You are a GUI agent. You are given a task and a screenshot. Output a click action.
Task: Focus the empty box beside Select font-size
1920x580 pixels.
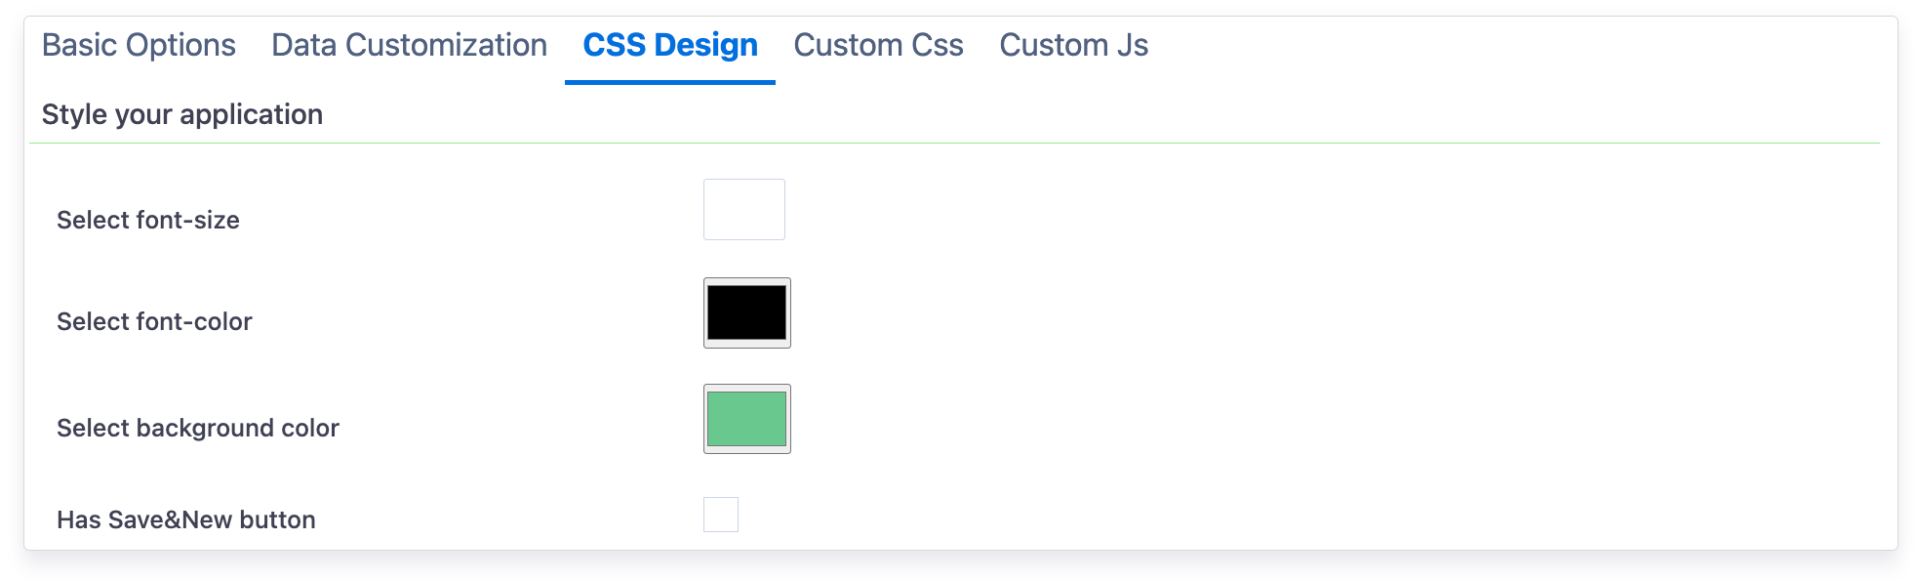pos(744,210)
